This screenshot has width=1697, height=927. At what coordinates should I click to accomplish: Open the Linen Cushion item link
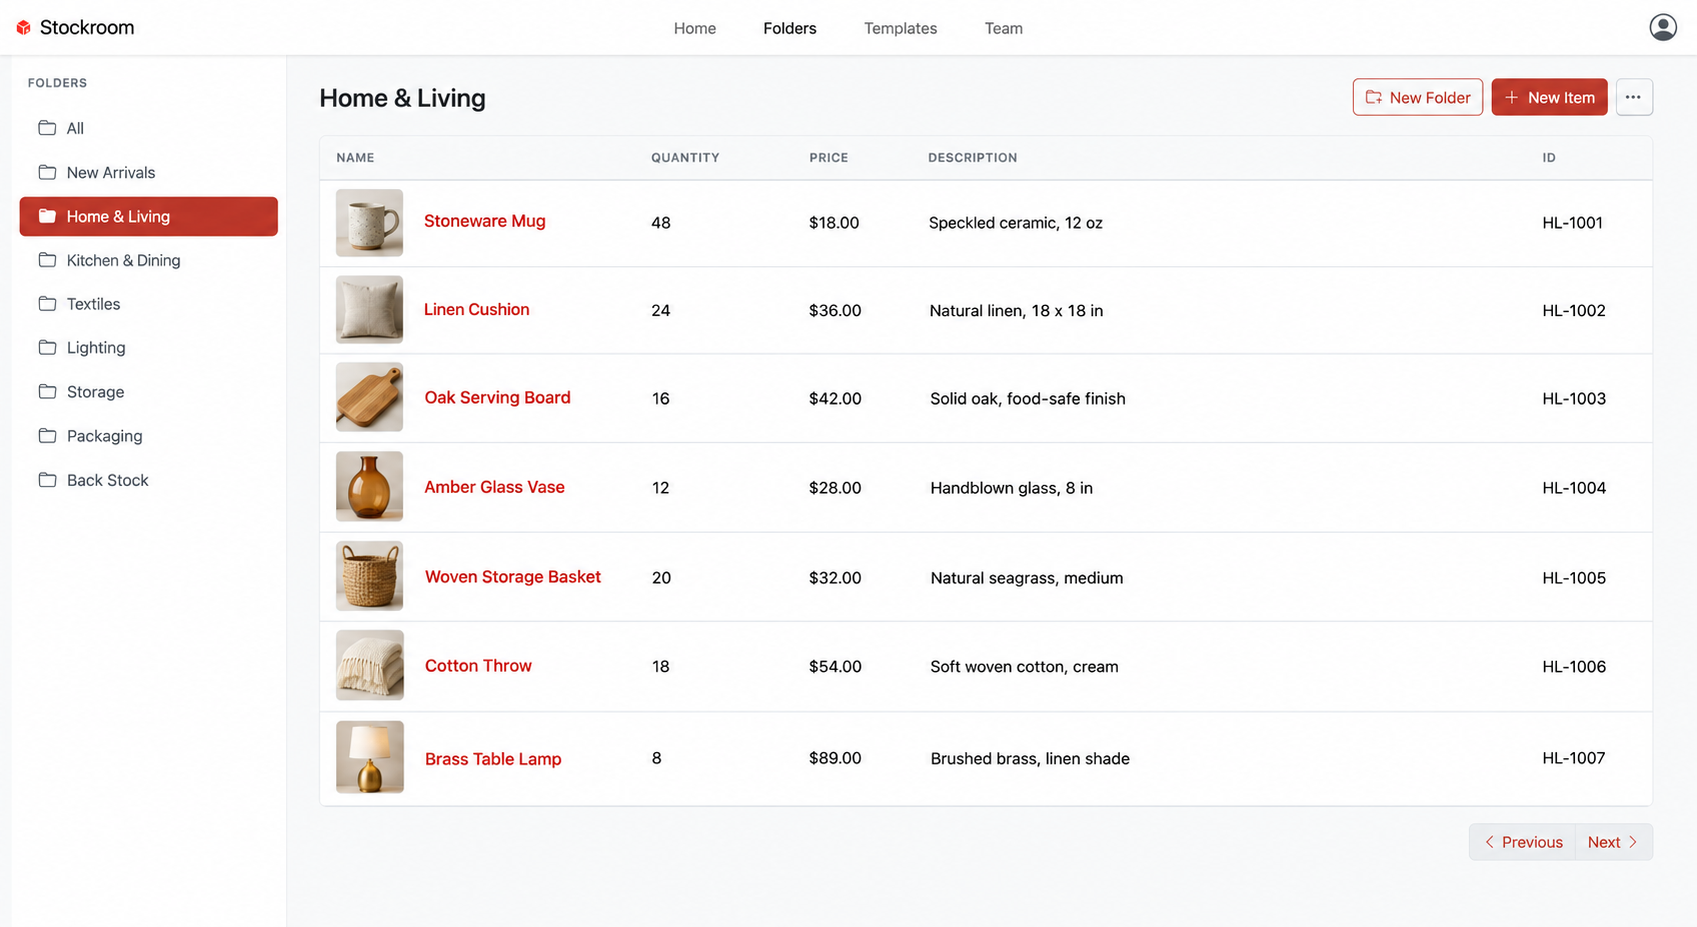pos(477,310)
